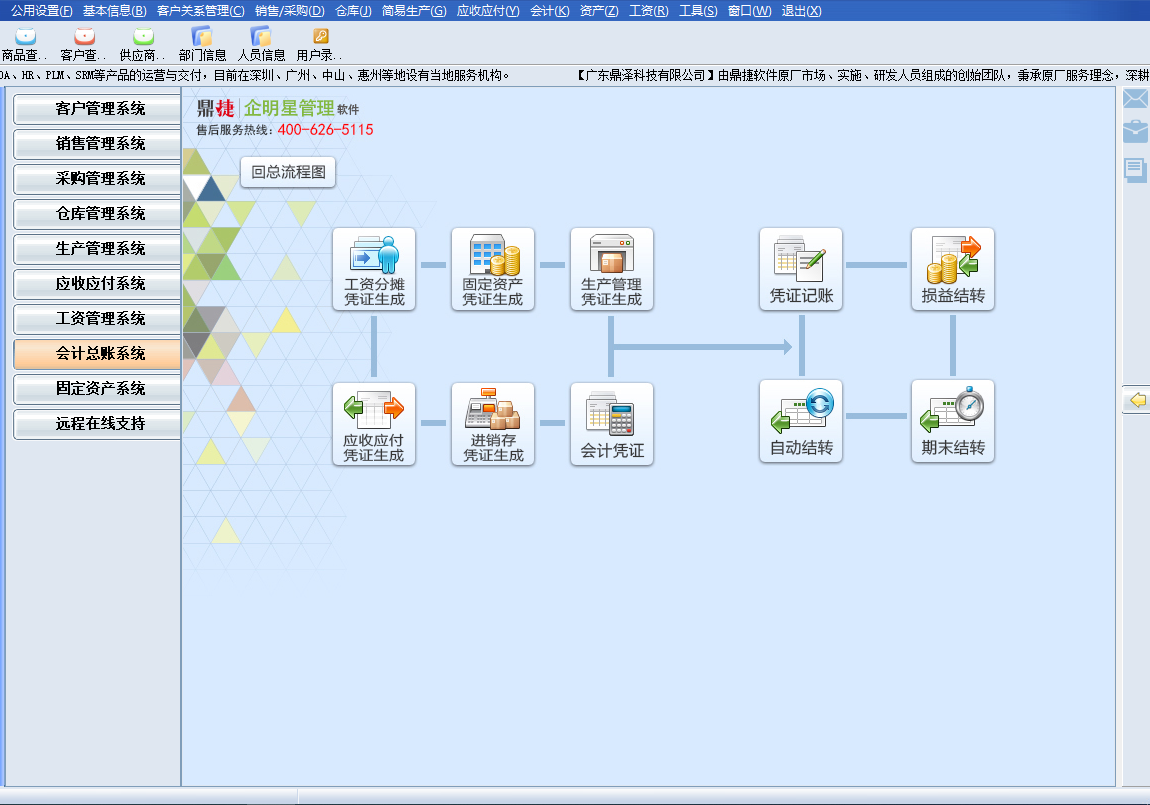The height and width of the screenshot is (805, 1150).
Task: Click the mail envelope icon in right sidebar
Action: 1135,98
